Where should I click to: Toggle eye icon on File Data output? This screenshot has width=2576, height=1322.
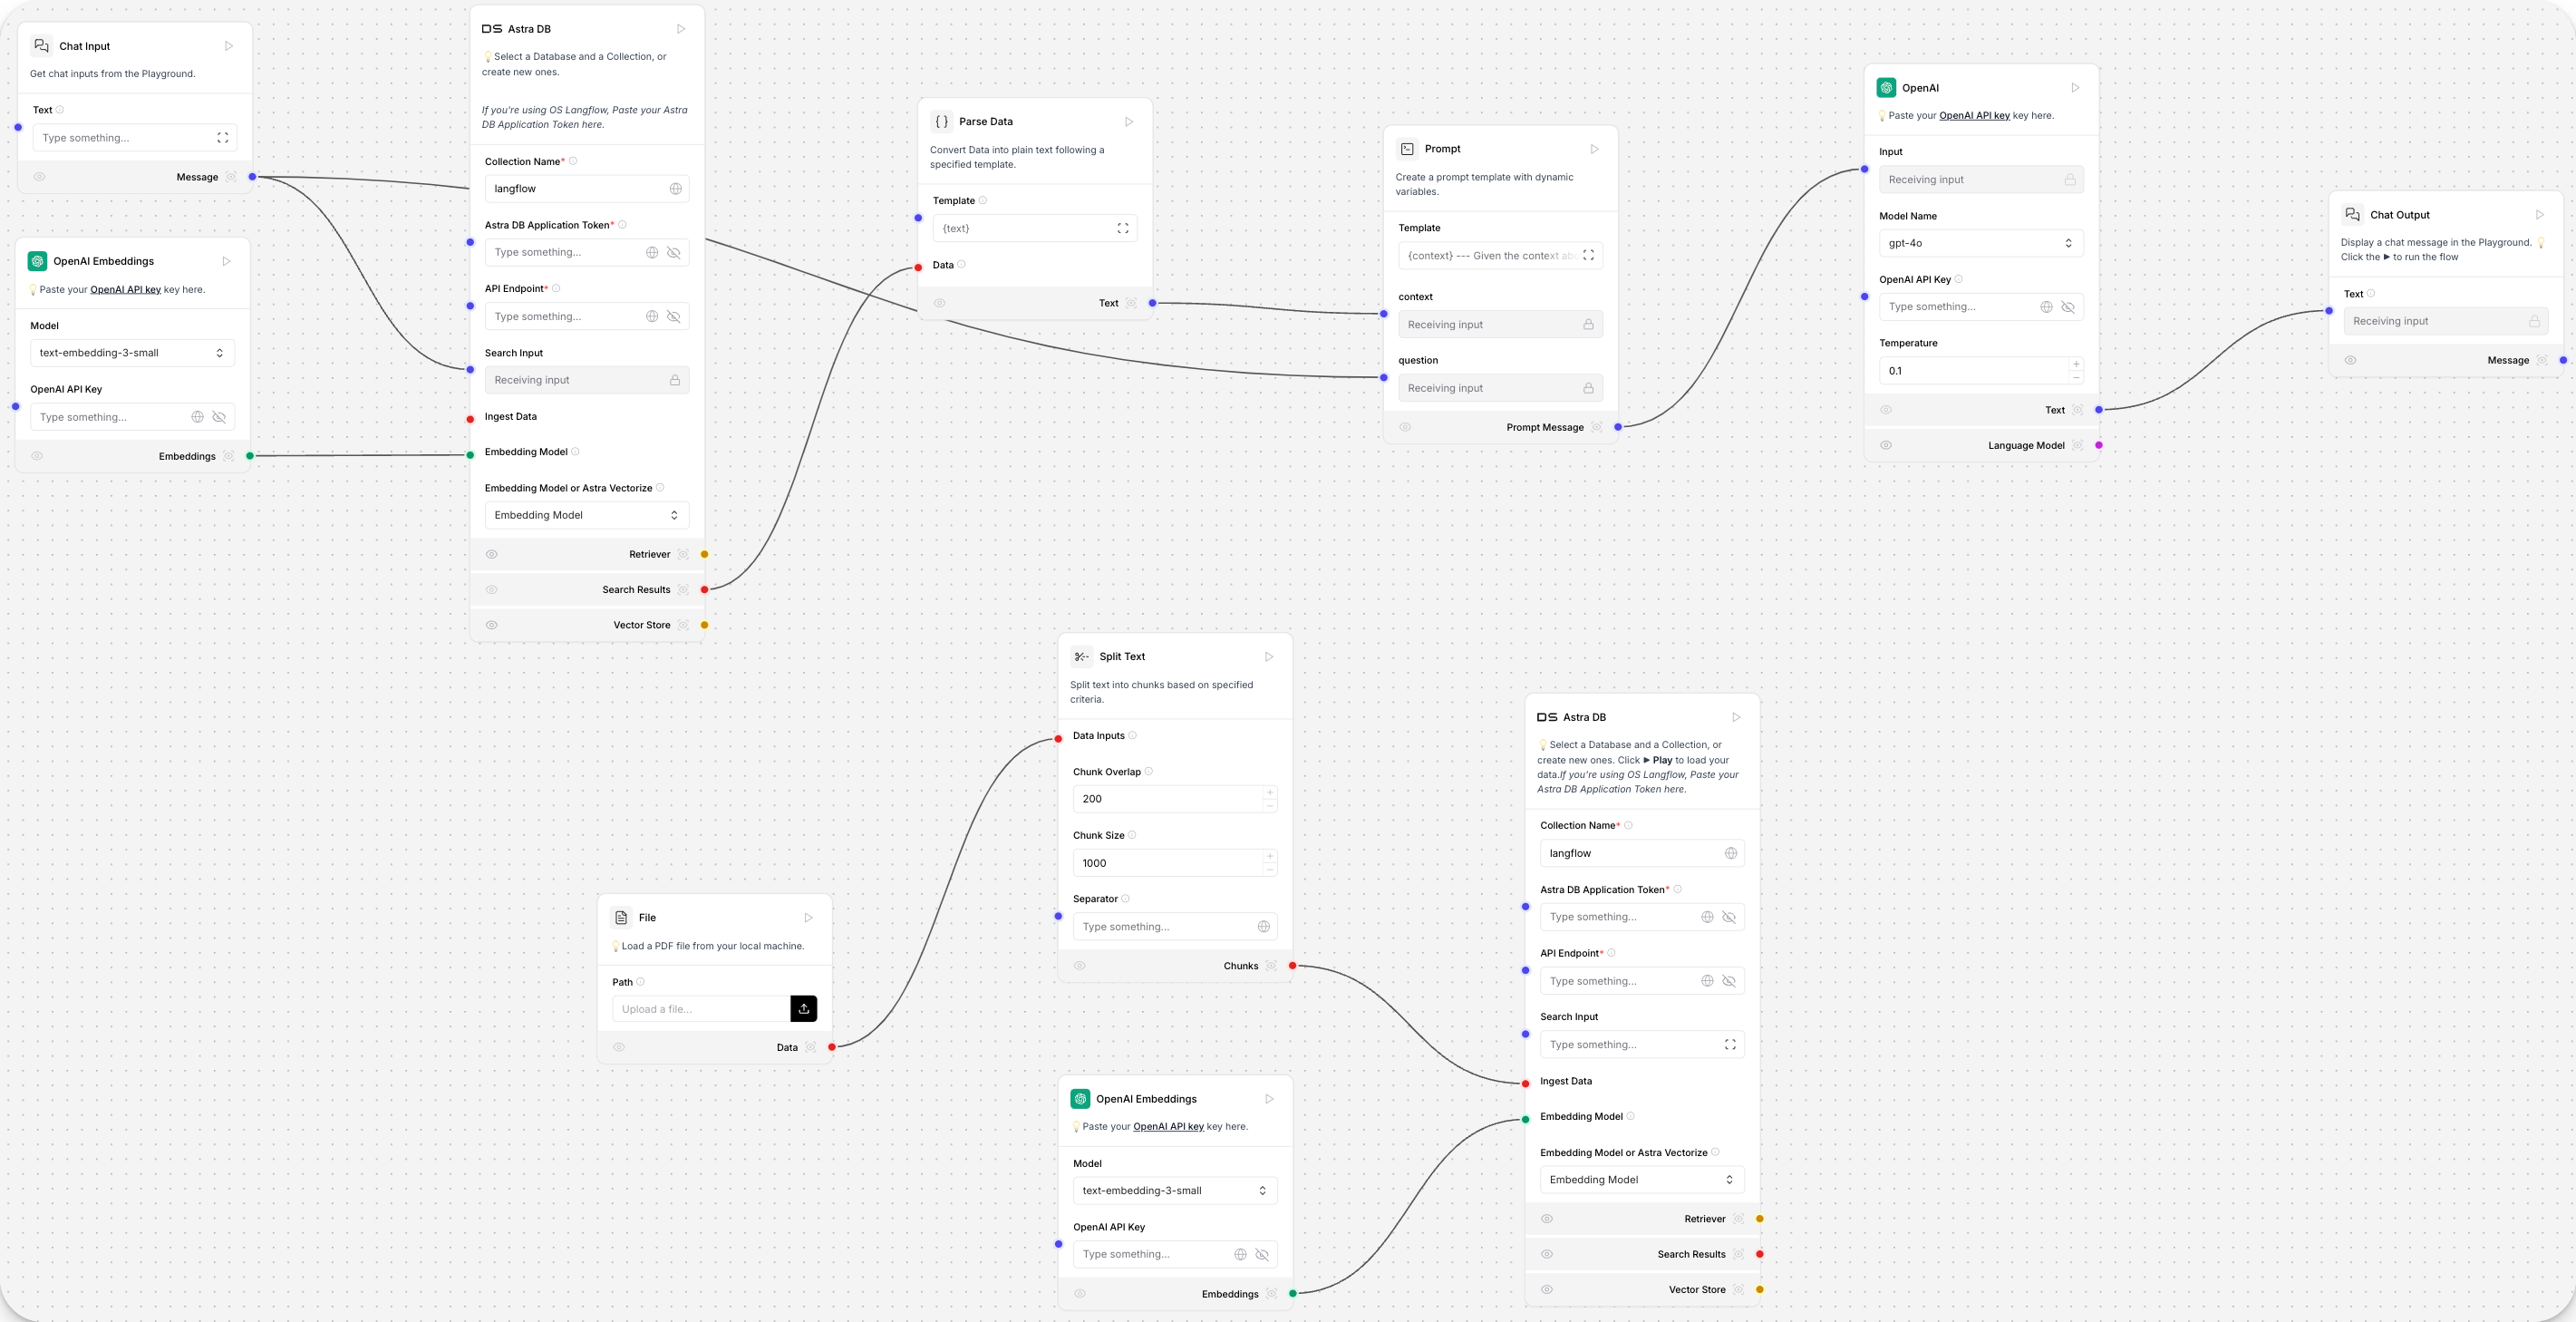point(620,1048)
